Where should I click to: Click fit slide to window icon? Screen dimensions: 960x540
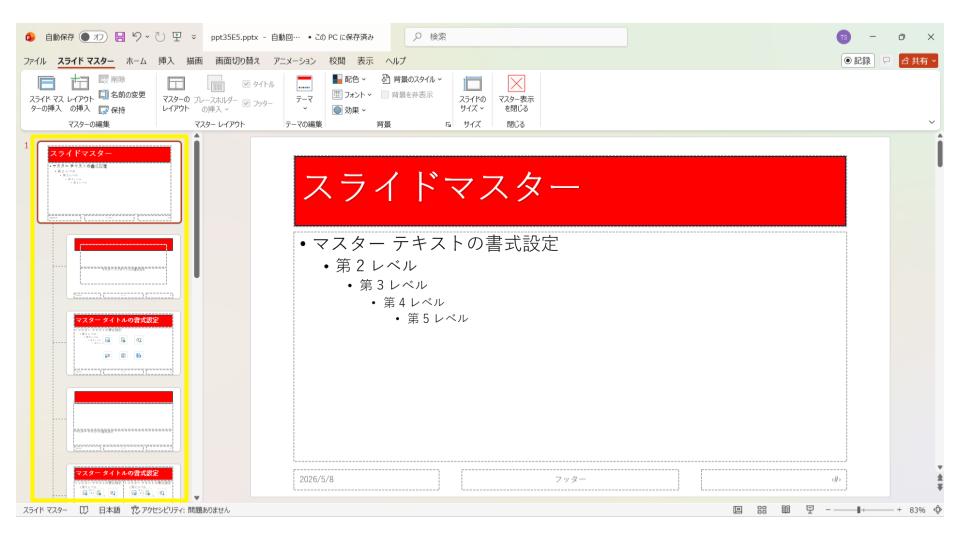coord(938,509)
